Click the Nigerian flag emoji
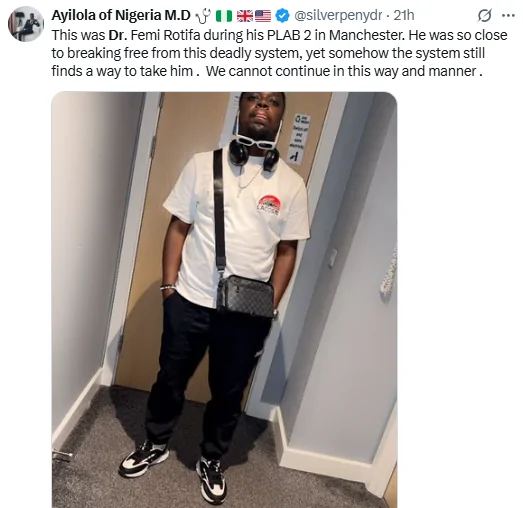 pos(224,16)
